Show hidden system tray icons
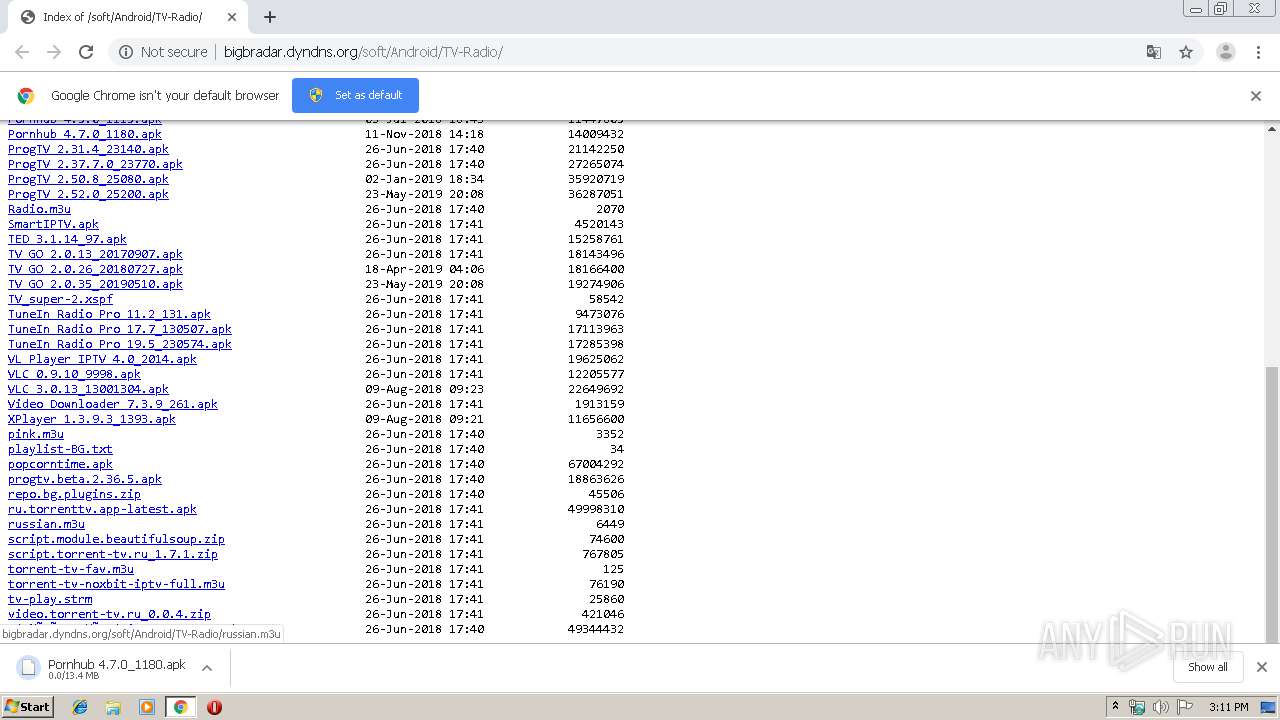 click(1115, 707)
